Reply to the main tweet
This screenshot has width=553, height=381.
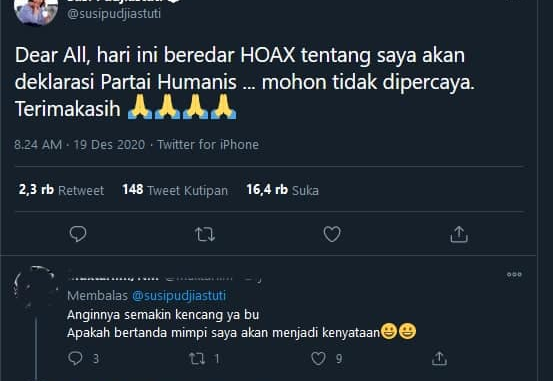78,234
